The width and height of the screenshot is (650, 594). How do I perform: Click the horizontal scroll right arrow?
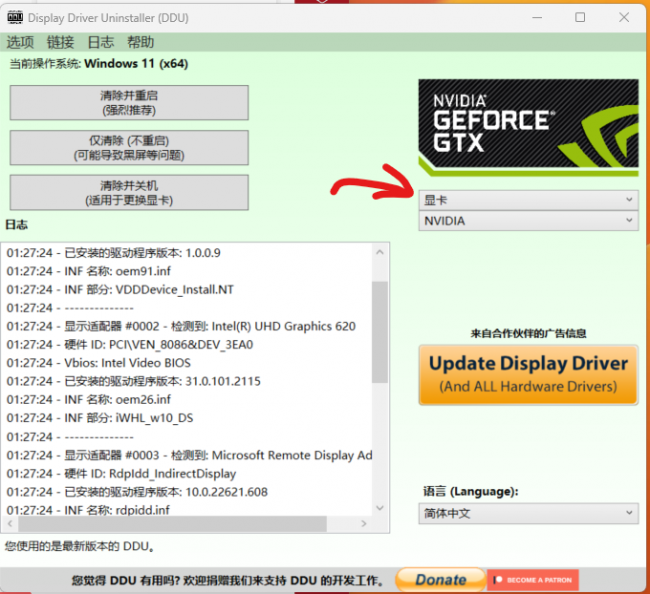(x=364, y=524)
